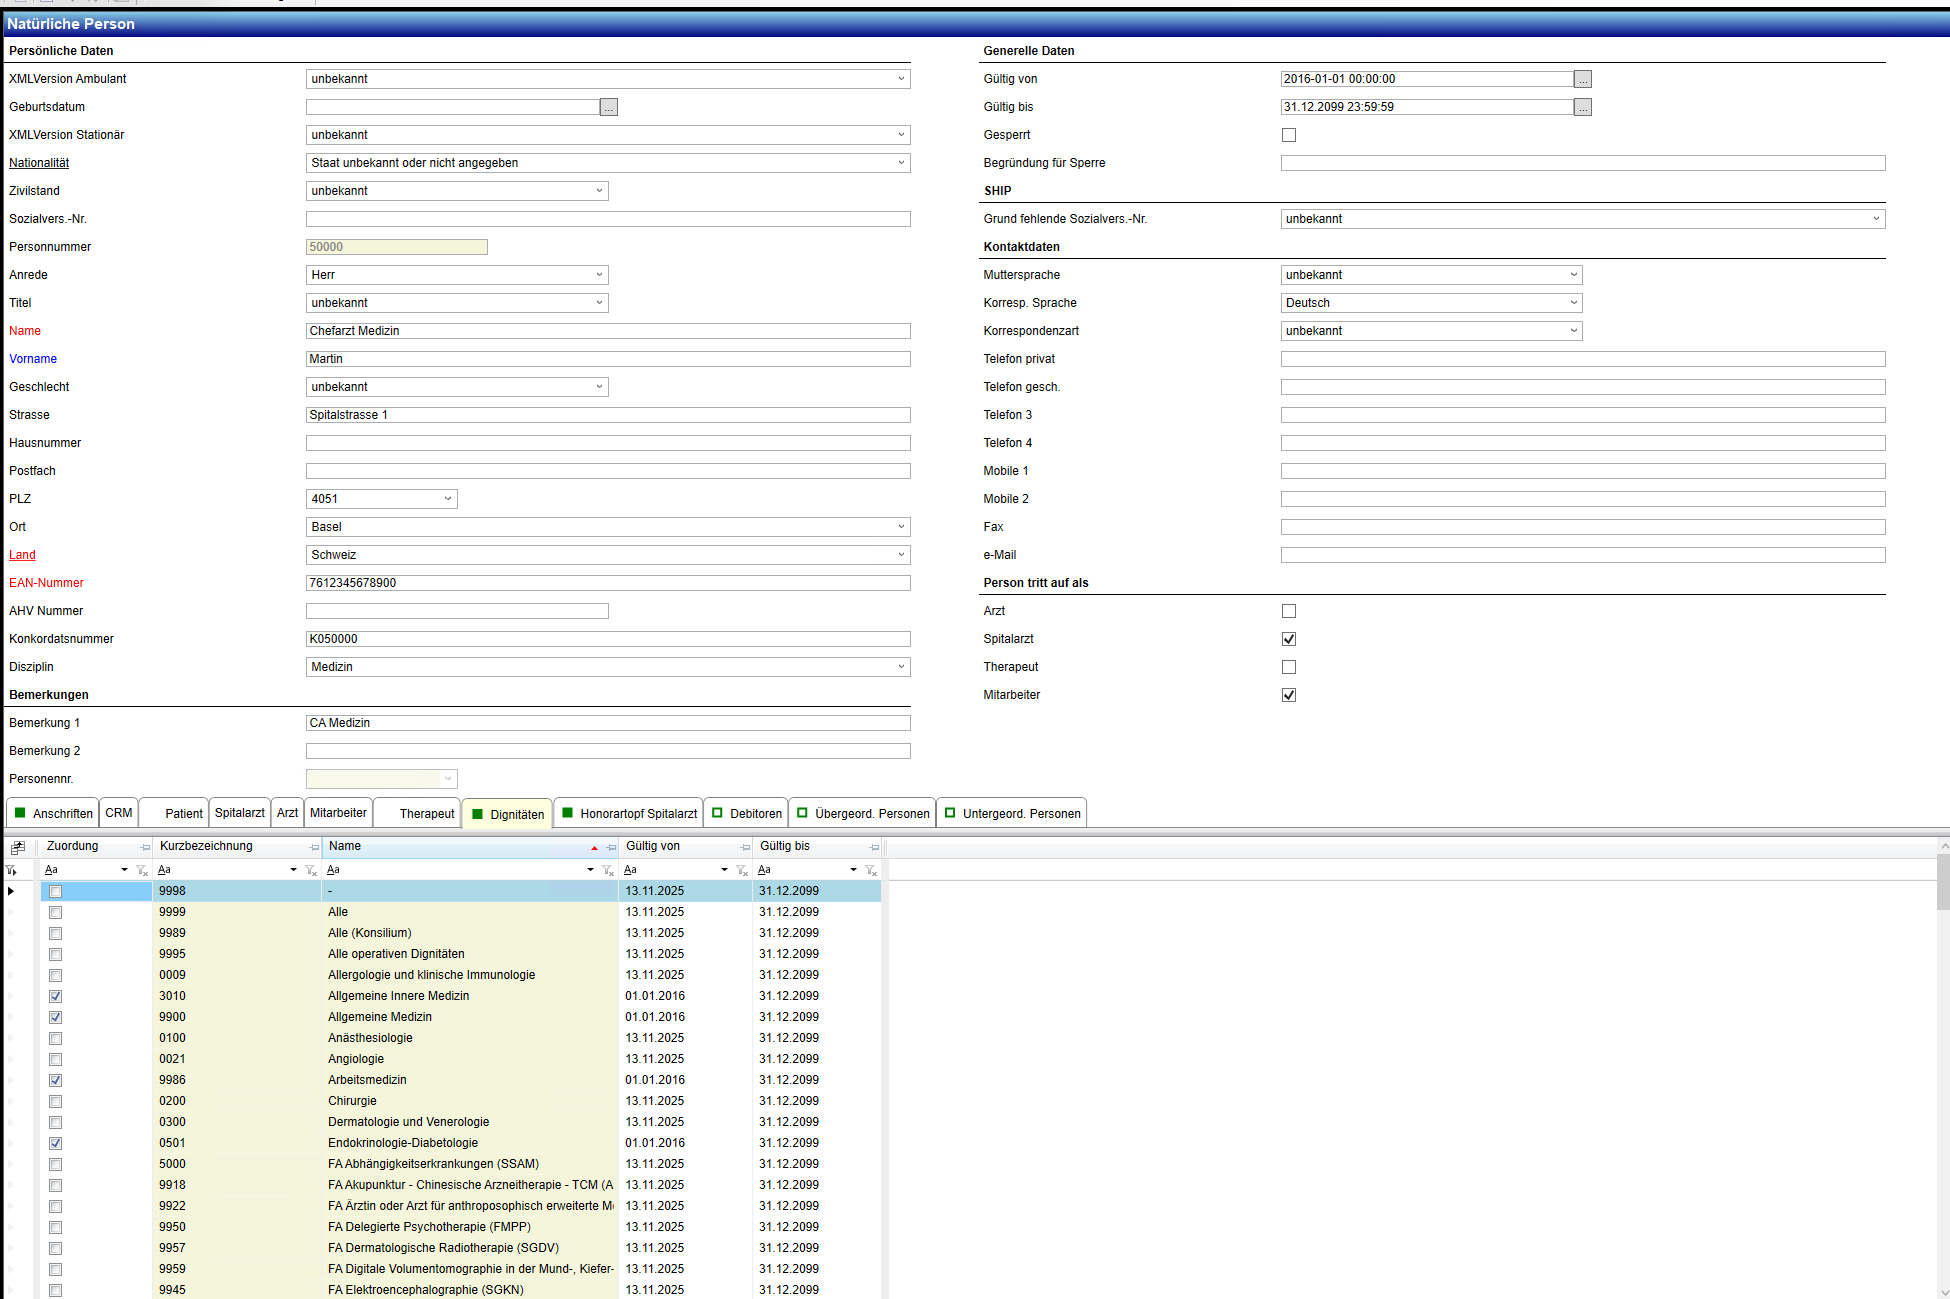1950x1299 pixels.
Task: Click the filter row selector icon
Action: (12, 870)
